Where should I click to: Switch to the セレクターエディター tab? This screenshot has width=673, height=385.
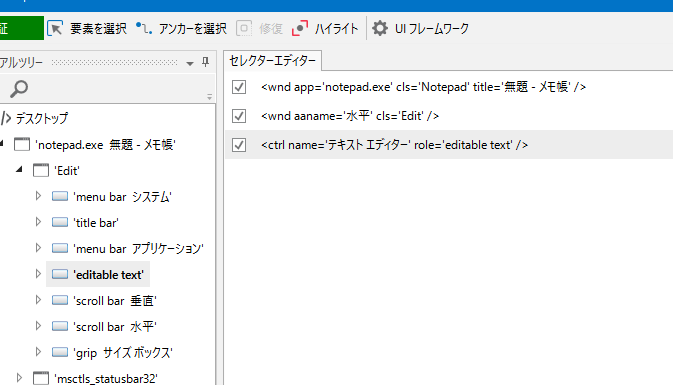273,61
